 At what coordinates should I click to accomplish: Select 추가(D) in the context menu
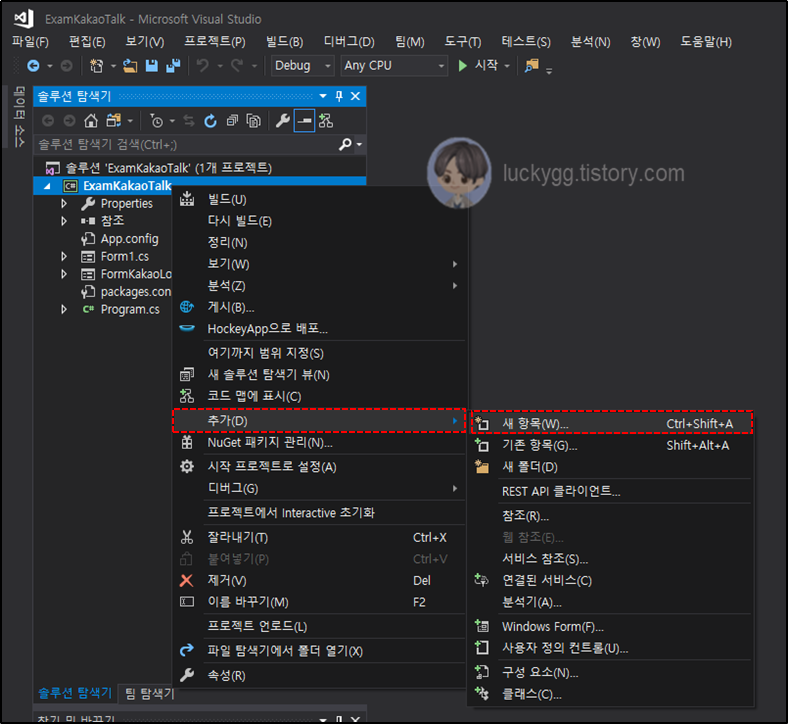point(319,421)
